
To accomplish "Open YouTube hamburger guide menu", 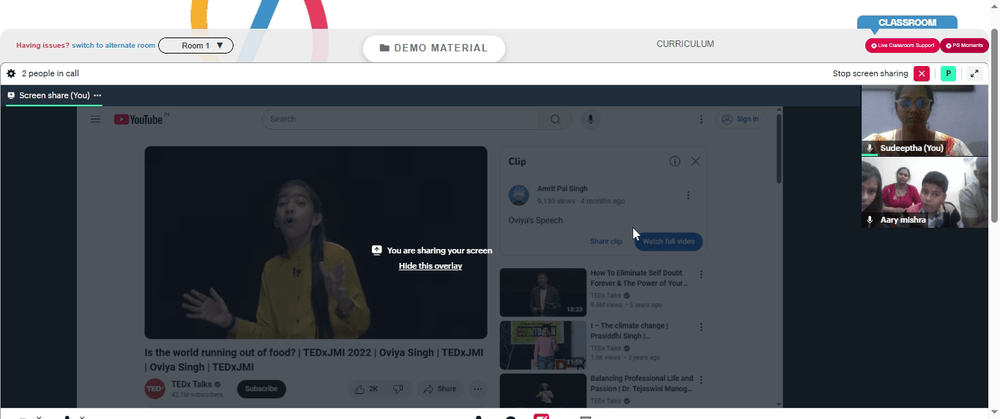I will click(x=95, y=119).
